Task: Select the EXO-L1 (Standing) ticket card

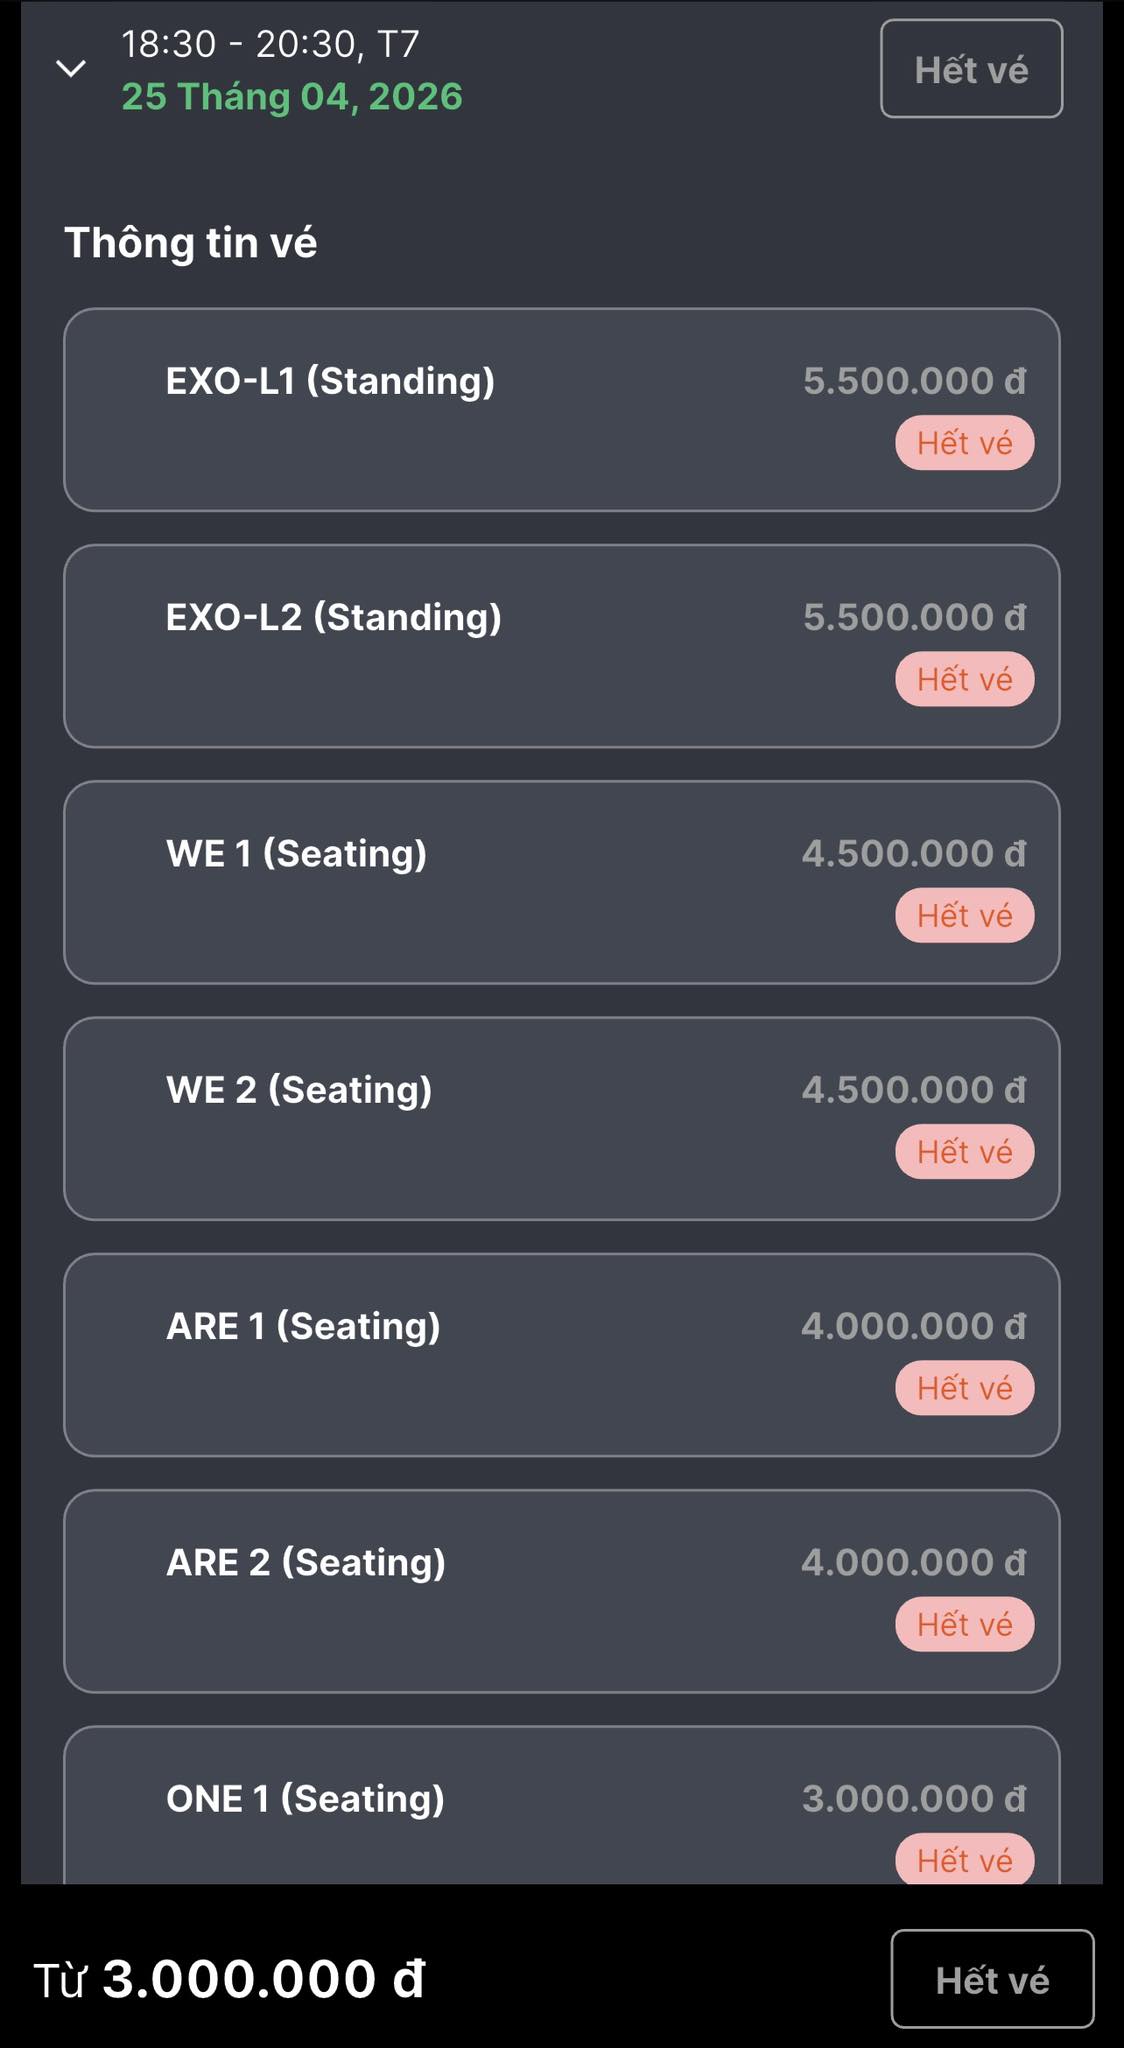Action: [560, 410]
